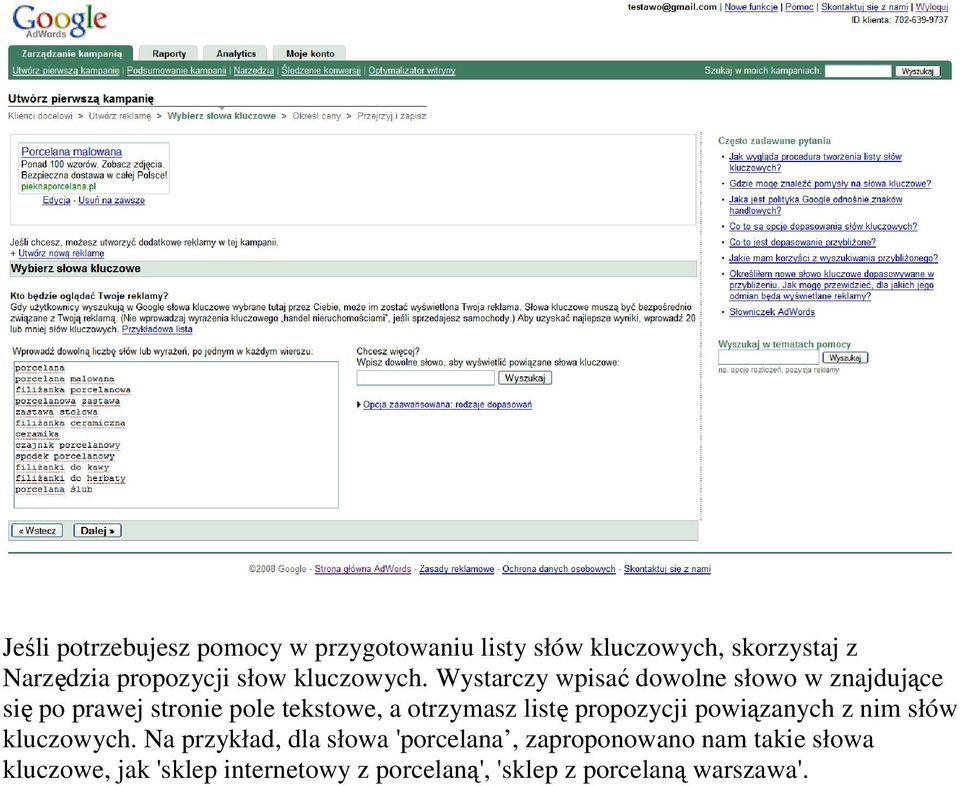Viewport: 960px width, 786px height.
Task: Focus the campaign search field in green bar
Action: (858, 71)
